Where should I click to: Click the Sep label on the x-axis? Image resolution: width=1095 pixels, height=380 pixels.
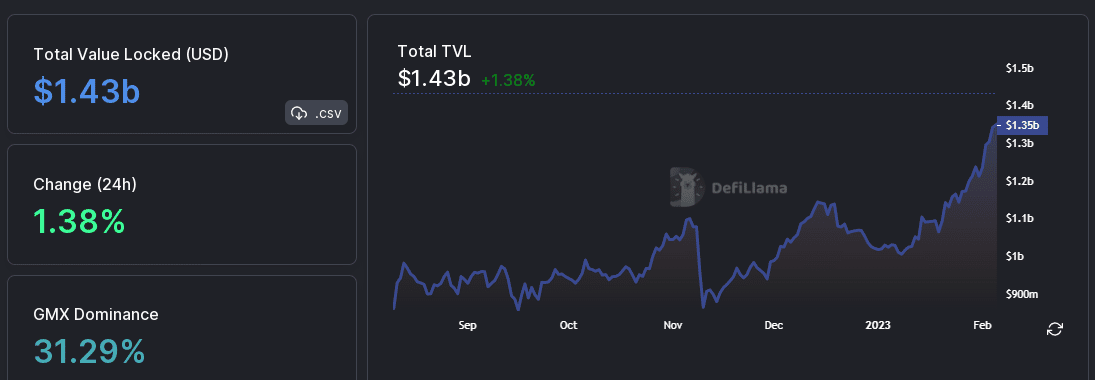467,326
